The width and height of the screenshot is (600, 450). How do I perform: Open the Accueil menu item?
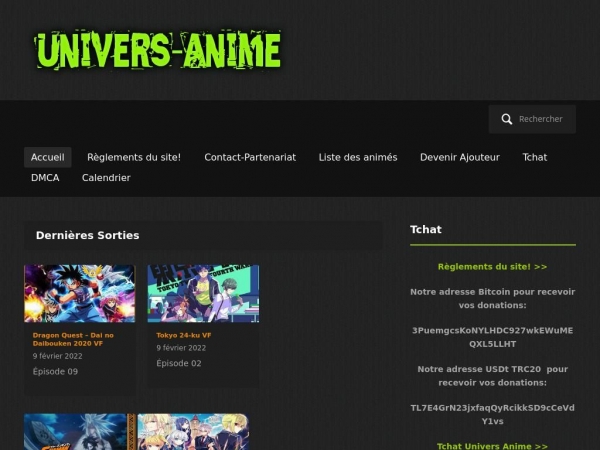[x=47, y=157]
